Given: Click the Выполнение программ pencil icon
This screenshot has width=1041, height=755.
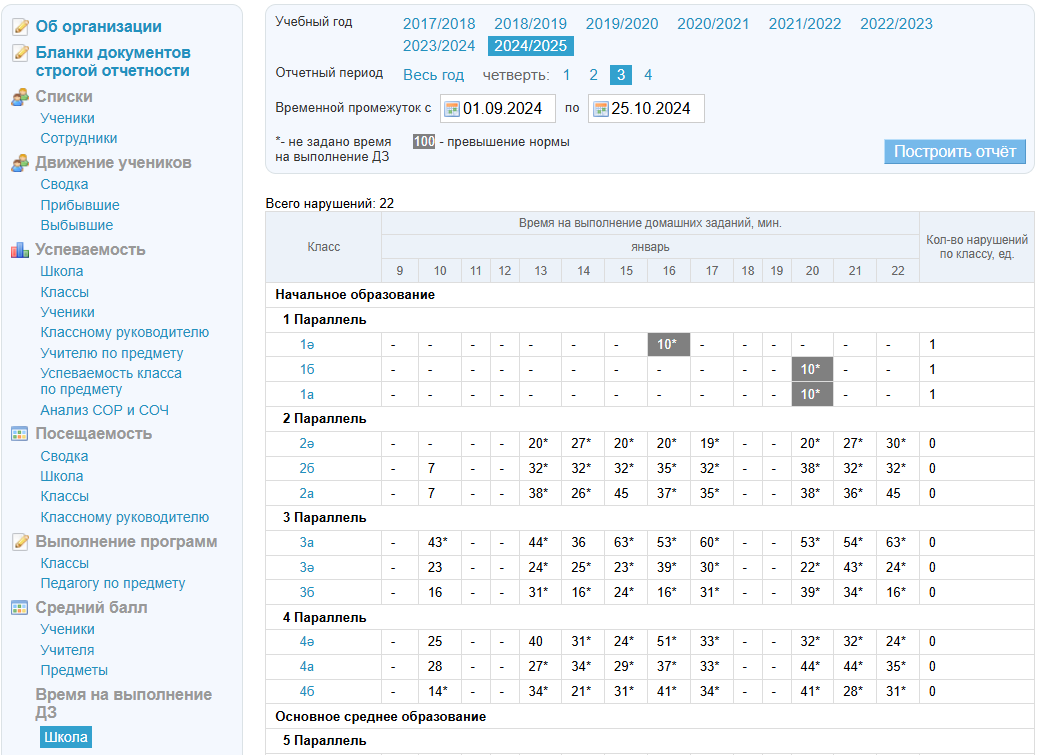Looking at the screenshot, I should point(20,542).
